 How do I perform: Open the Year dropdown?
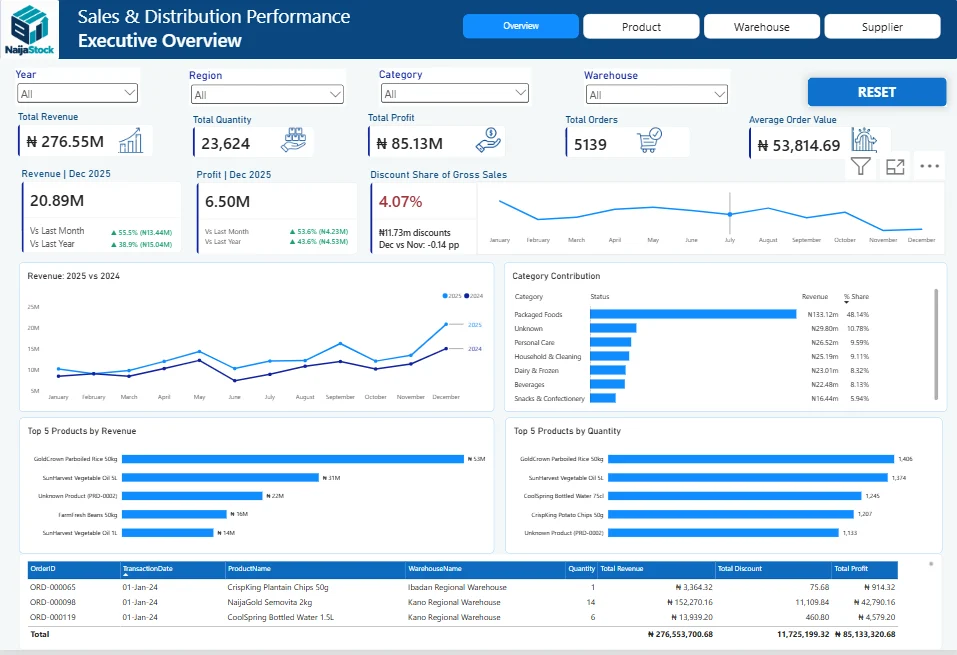[x=78, y=93]
